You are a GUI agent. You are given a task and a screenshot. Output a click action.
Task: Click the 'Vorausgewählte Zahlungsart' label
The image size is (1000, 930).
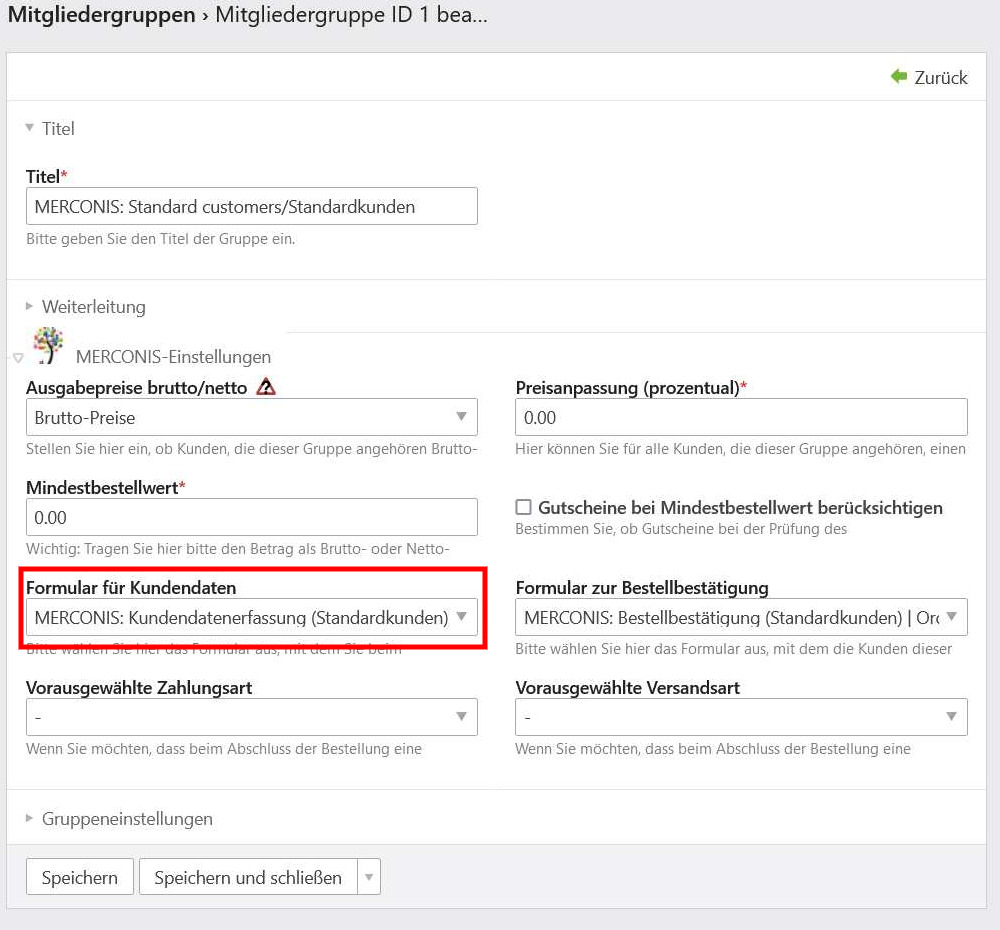click(x=139, y=688)
